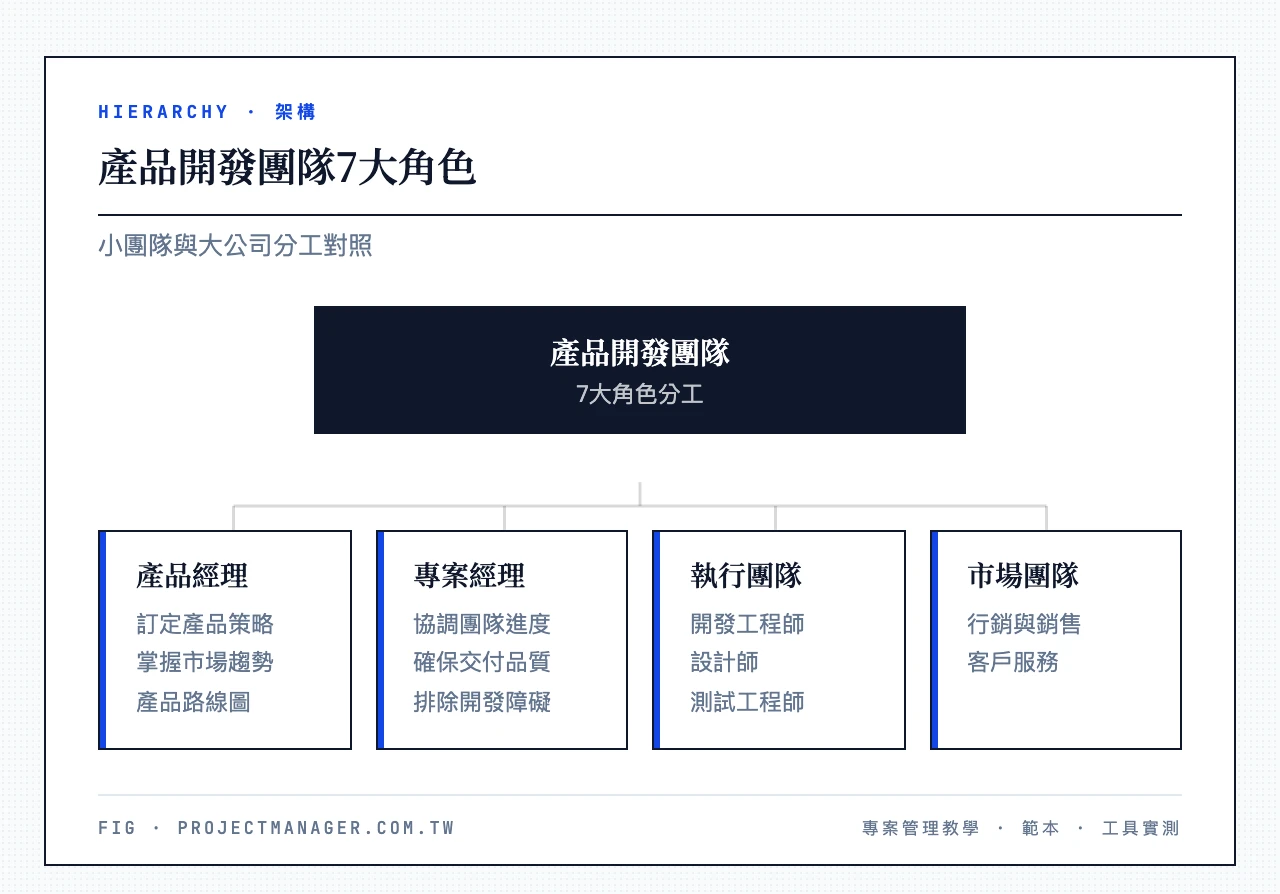This screenshot has width=1280, height=894.
Task: Select the 客戶服務 line
Action: [1013, 662]
